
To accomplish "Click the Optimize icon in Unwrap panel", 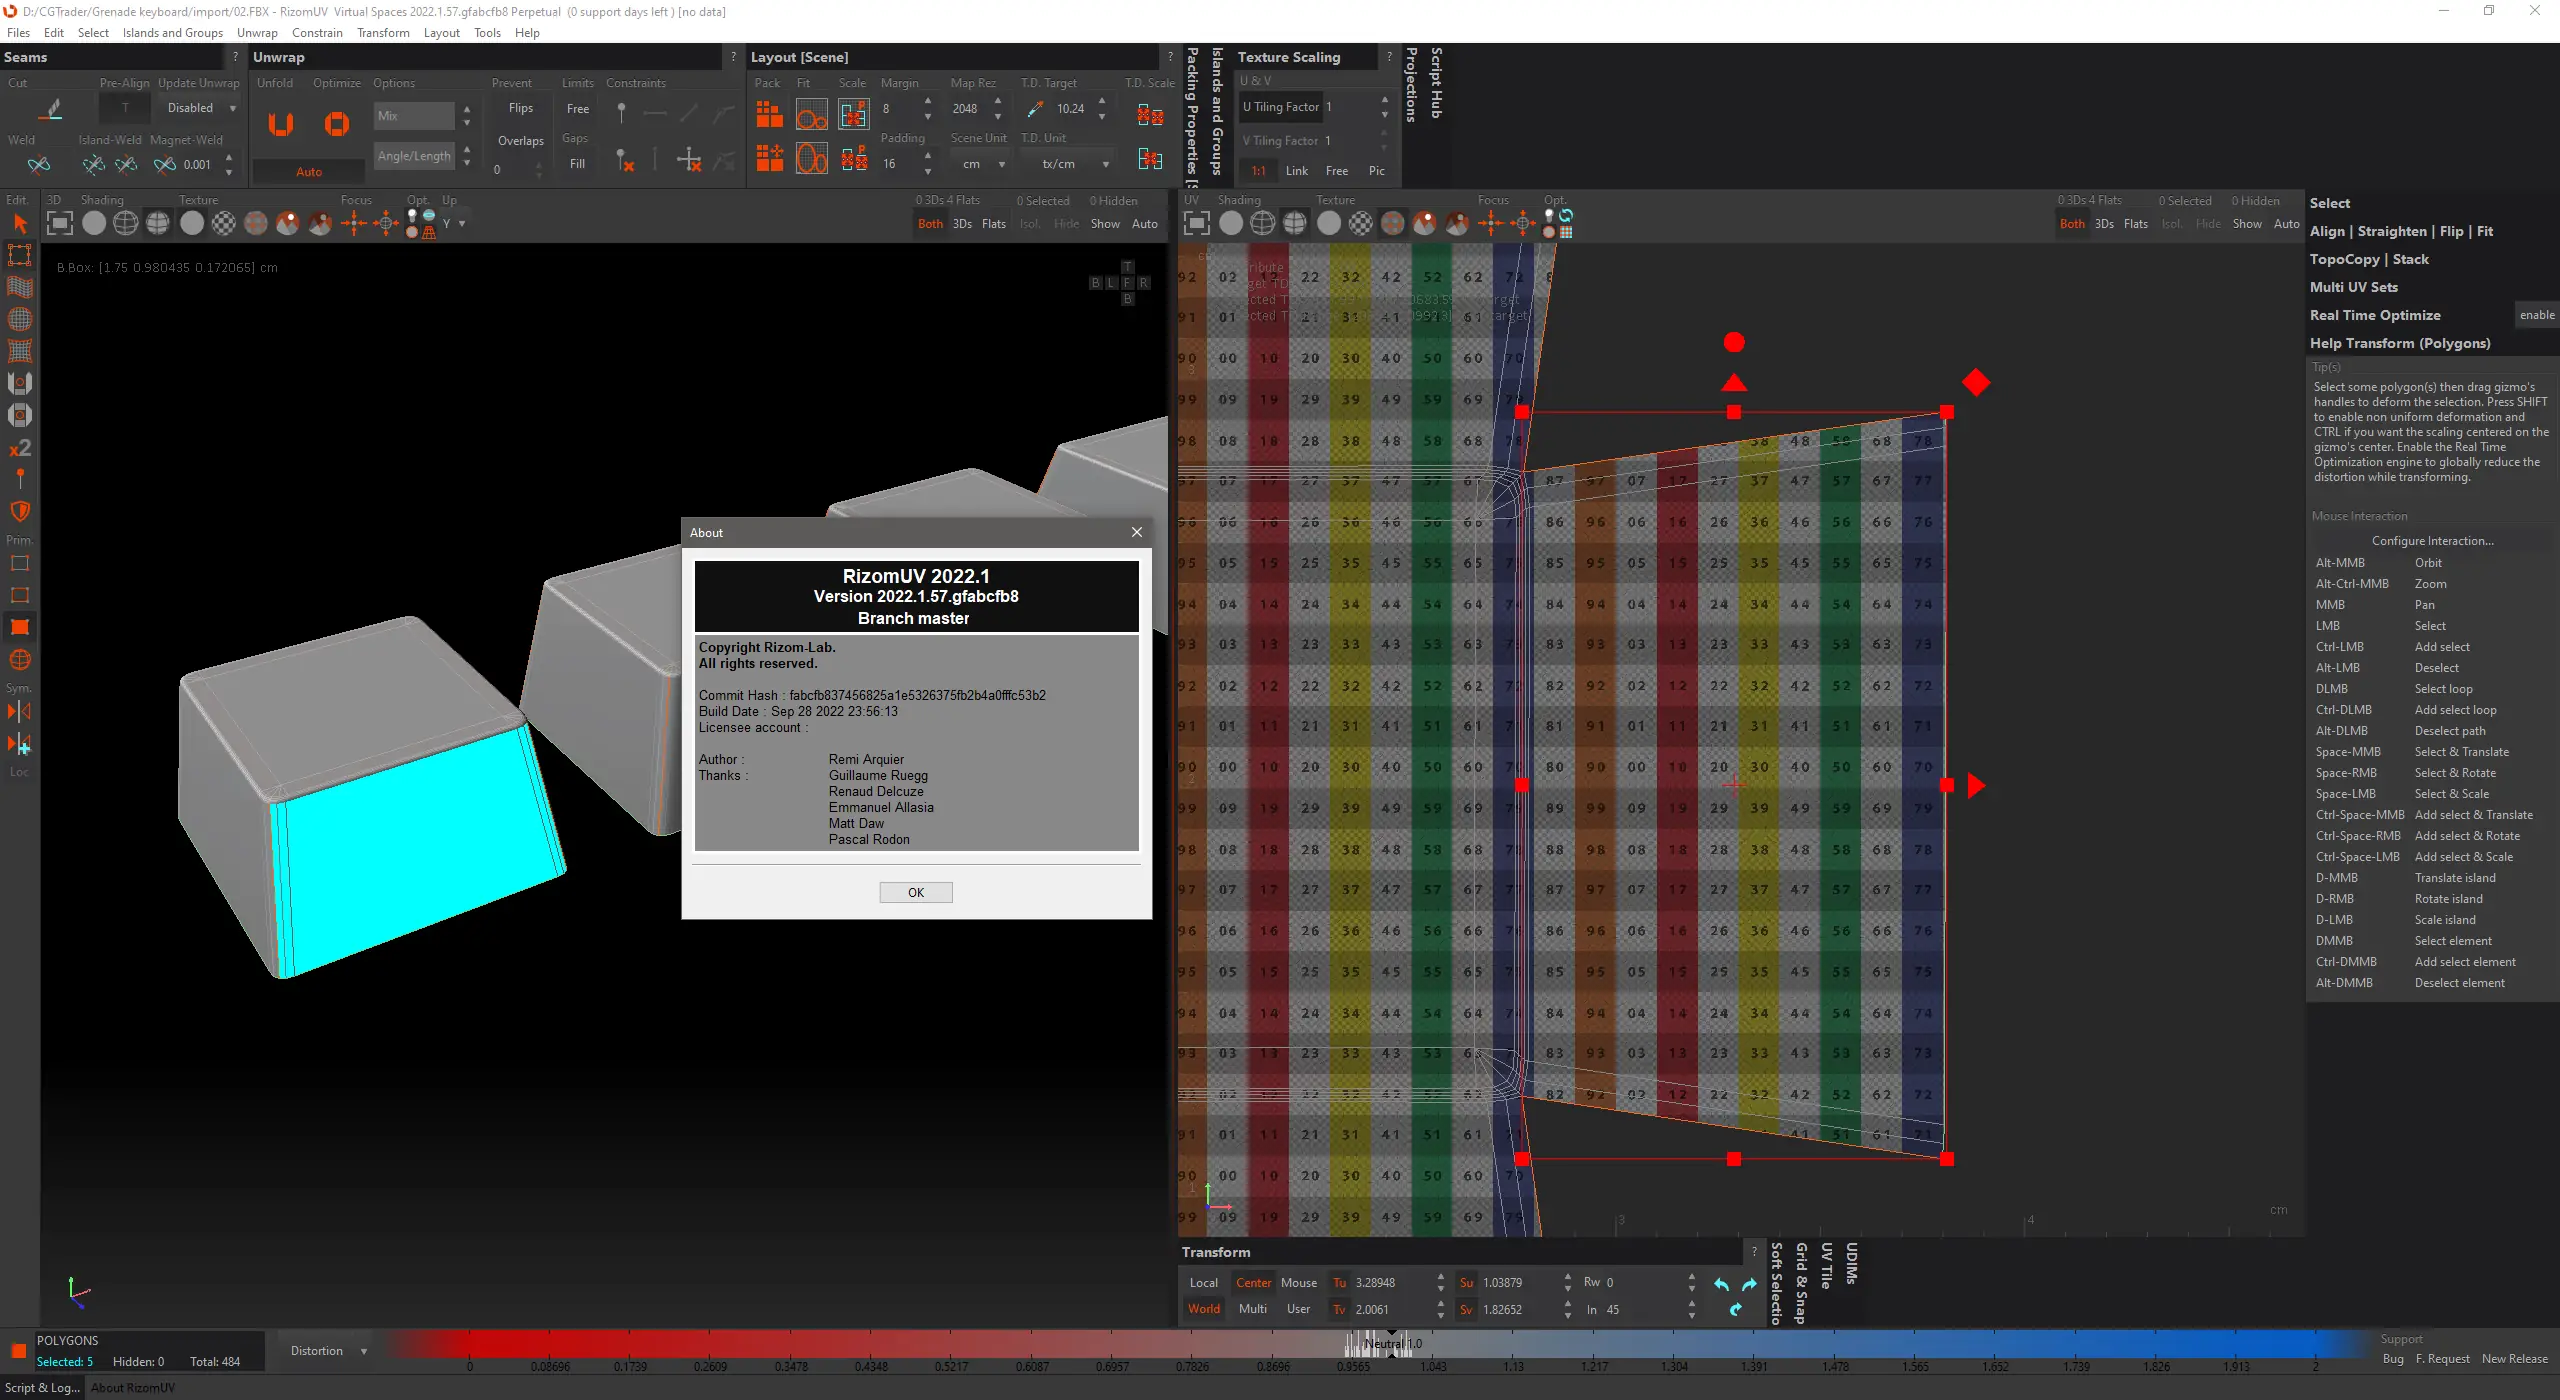I will click(337, 123).
